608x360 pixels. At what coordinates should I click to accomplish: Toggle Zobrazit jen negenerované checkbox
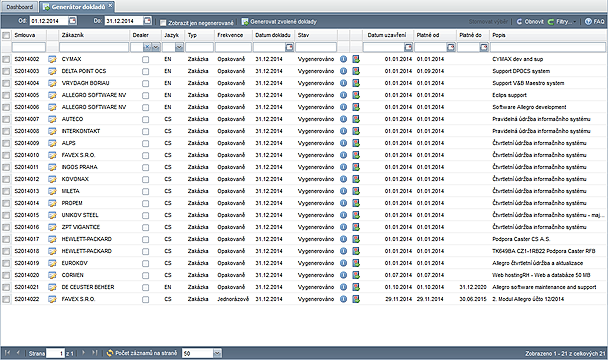pyautogui.click(x=163, y=23)
